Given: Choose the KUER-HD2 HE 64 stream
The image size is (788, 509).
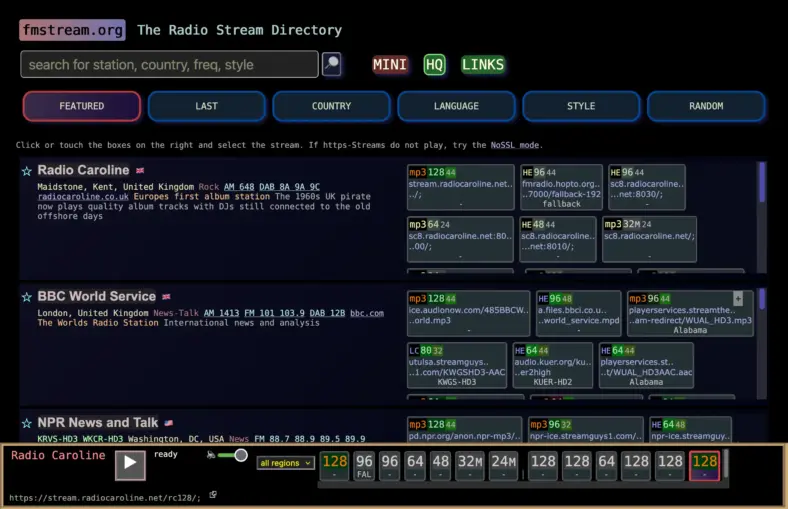Looking at the screenshot, I should (x=553, y=365).
